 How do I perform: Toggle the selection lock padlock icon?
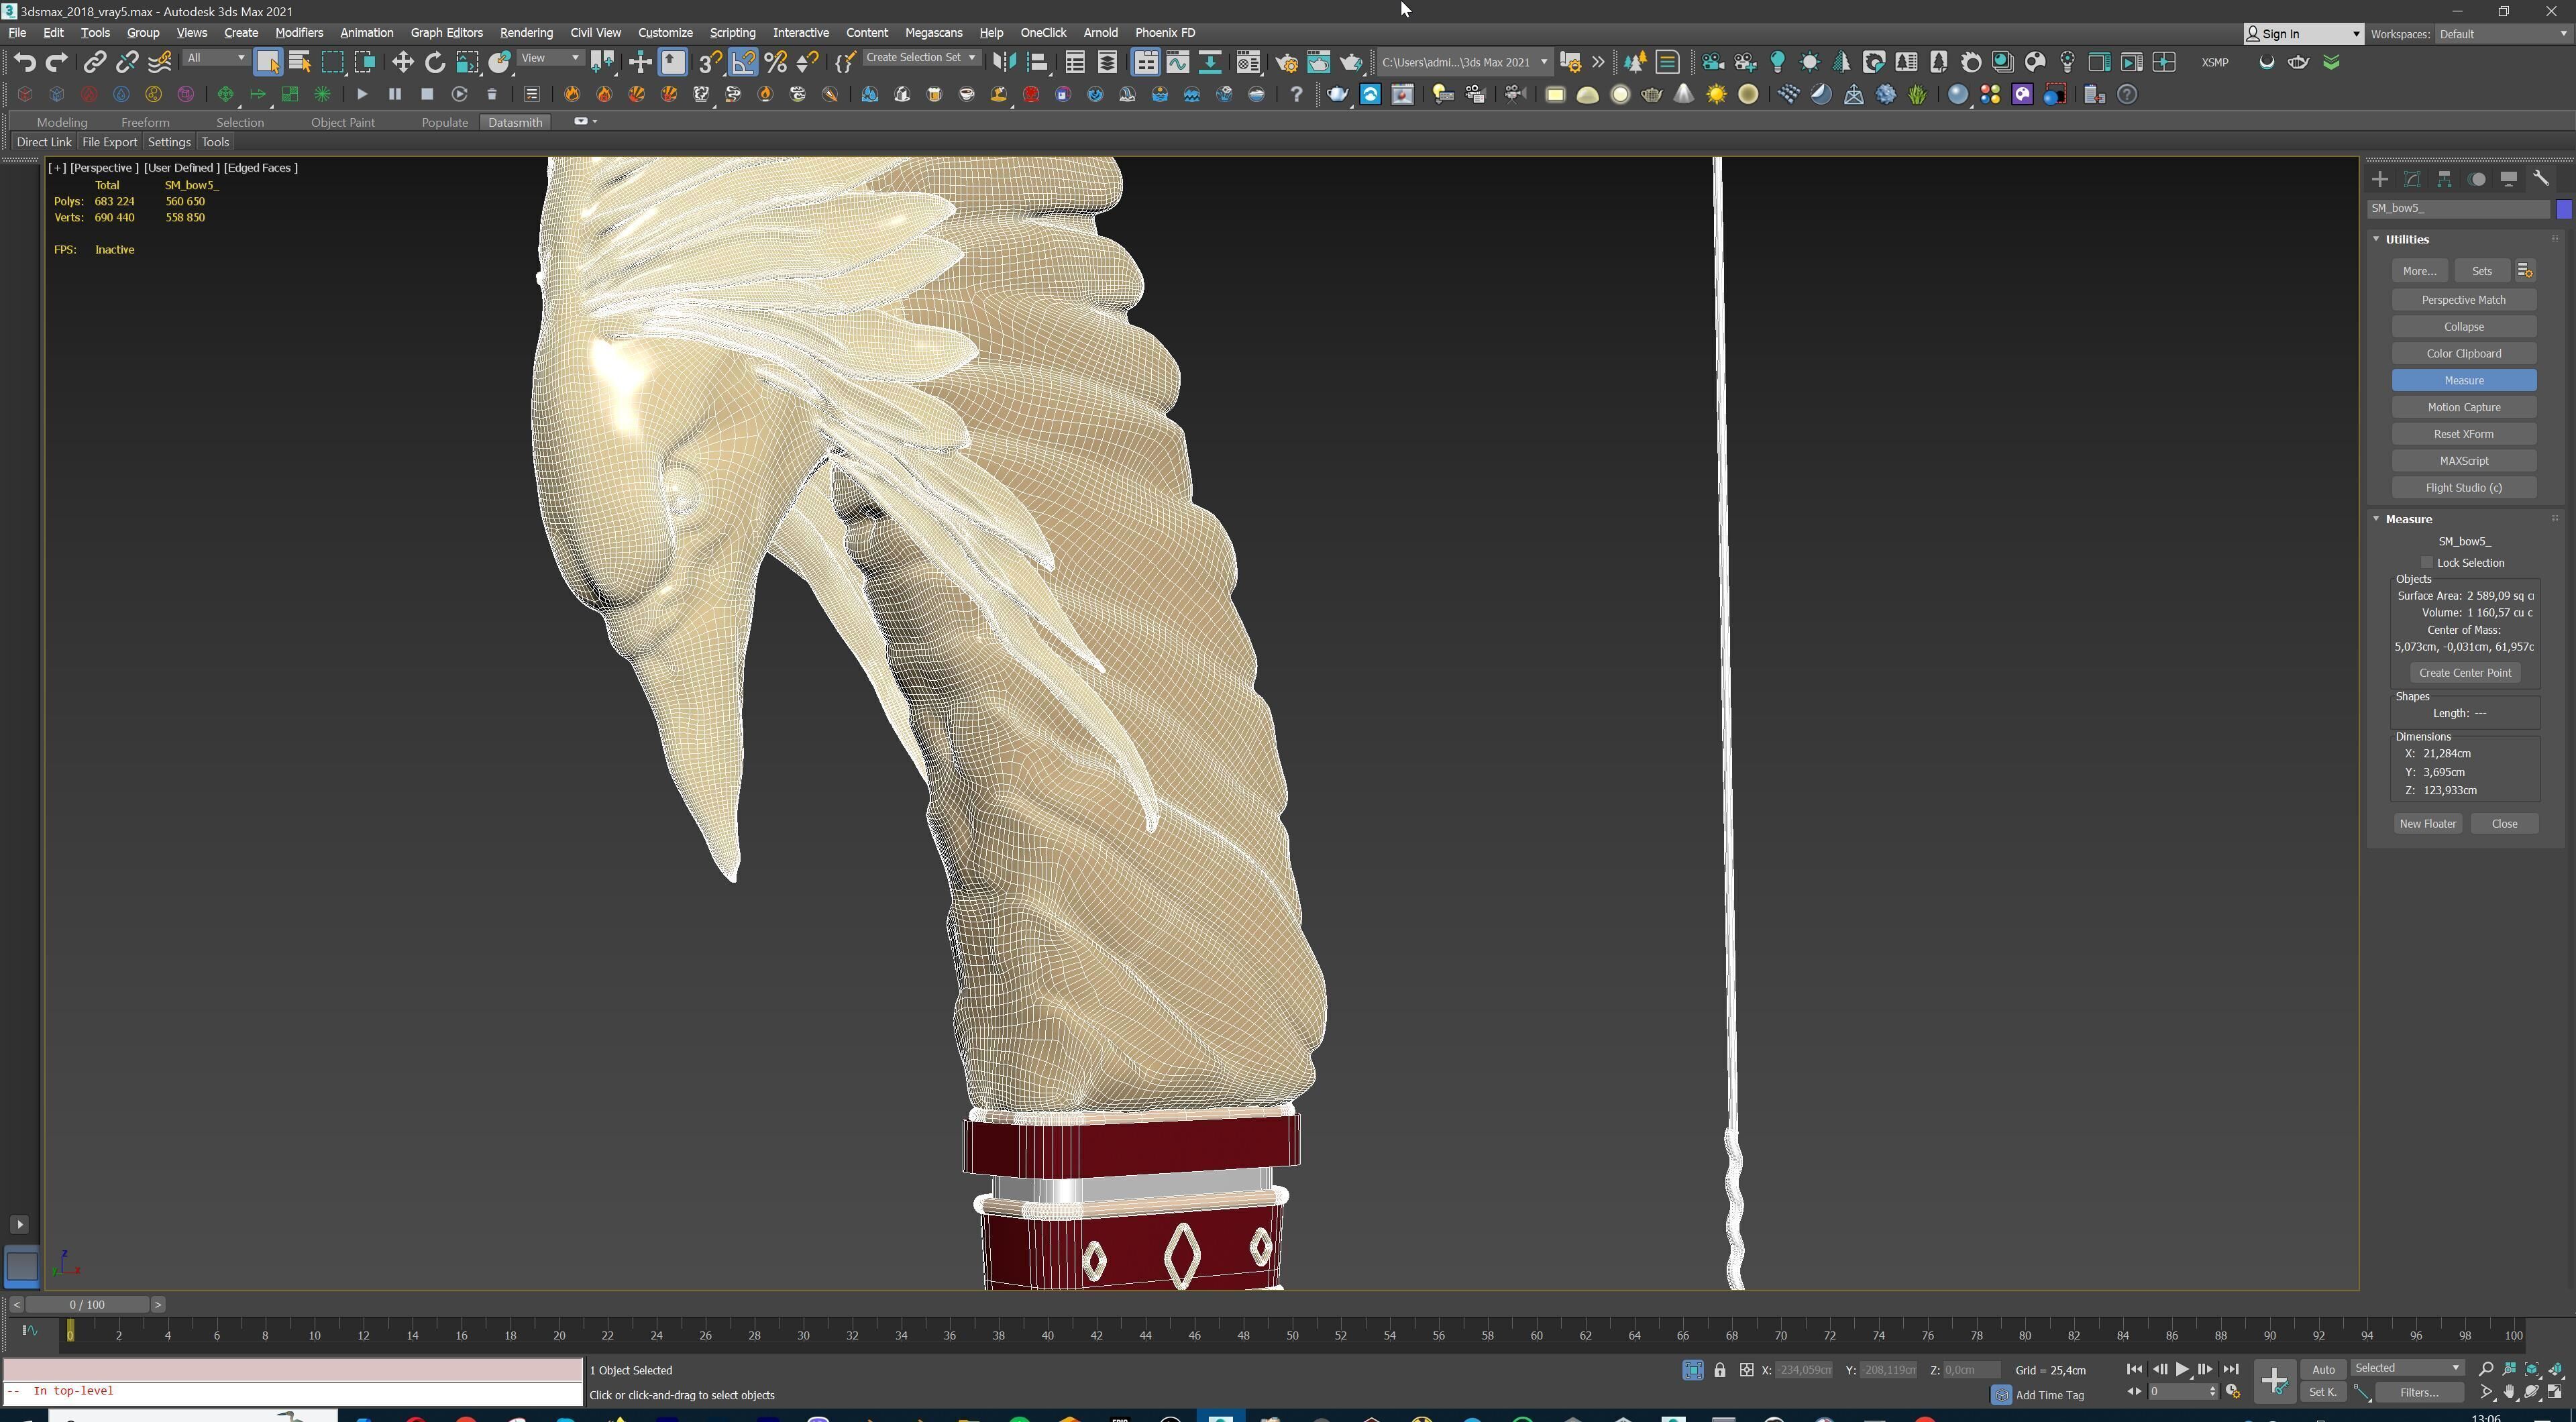coord(1719,1370)
